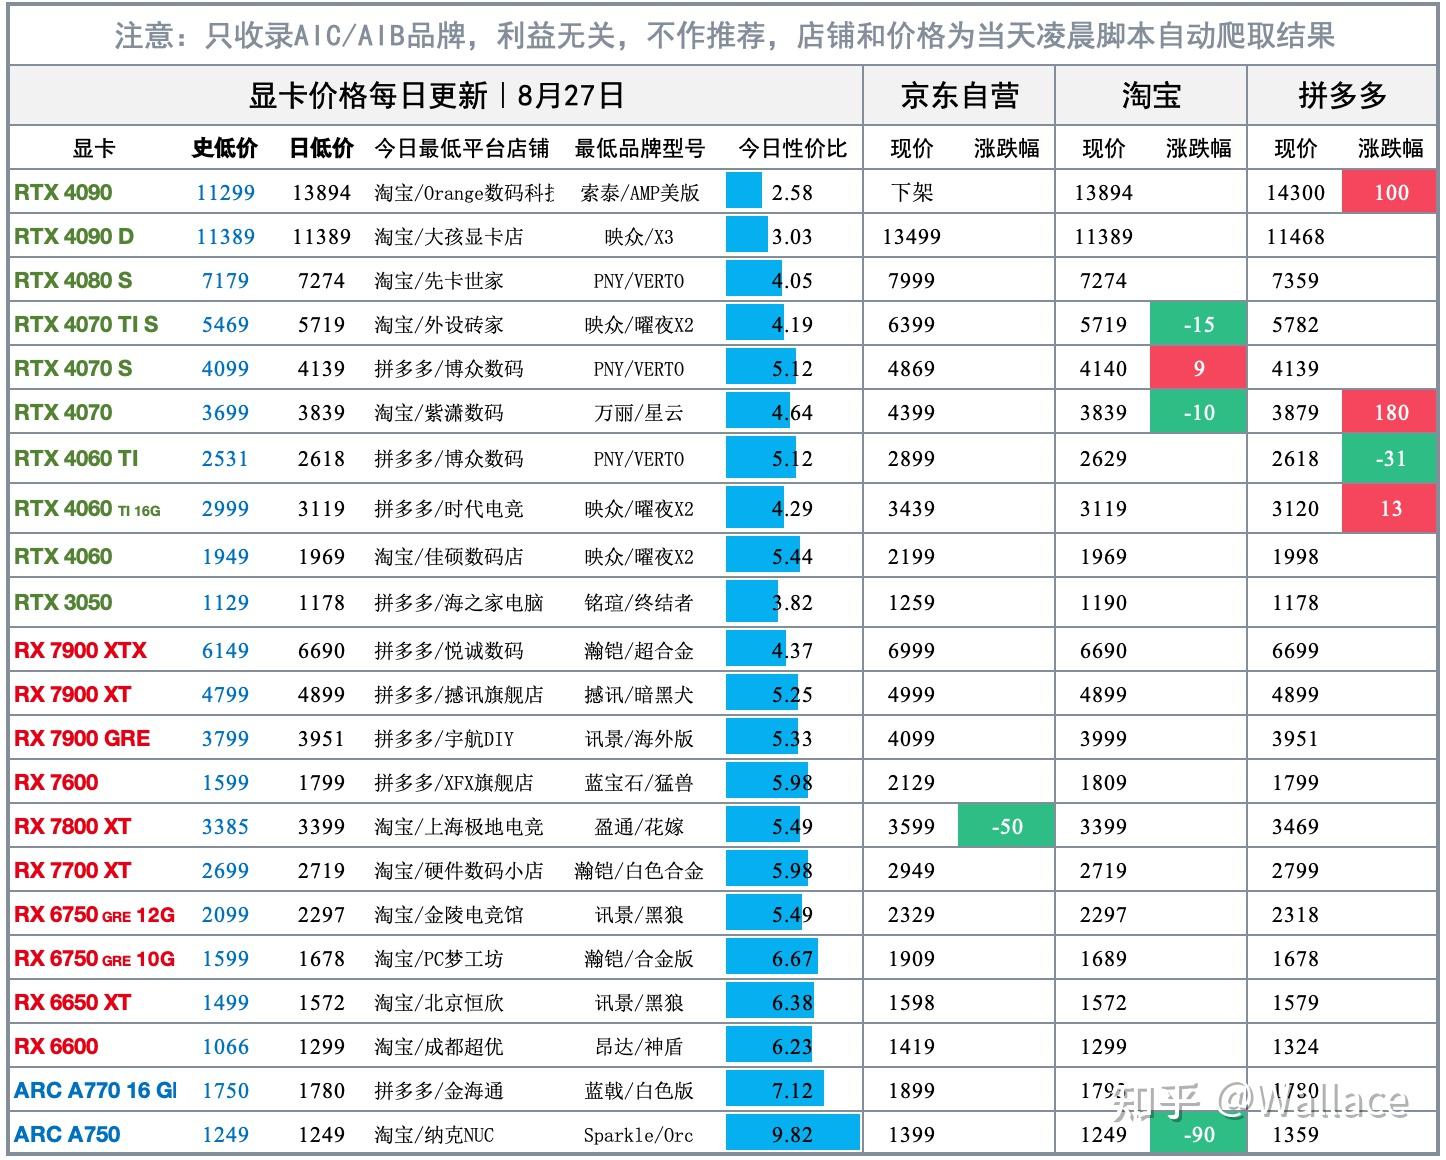This screenshot has height=1160, width=1446.
Task: Click shop 淘宝/北京恒欣
Action: [439, 1003]
